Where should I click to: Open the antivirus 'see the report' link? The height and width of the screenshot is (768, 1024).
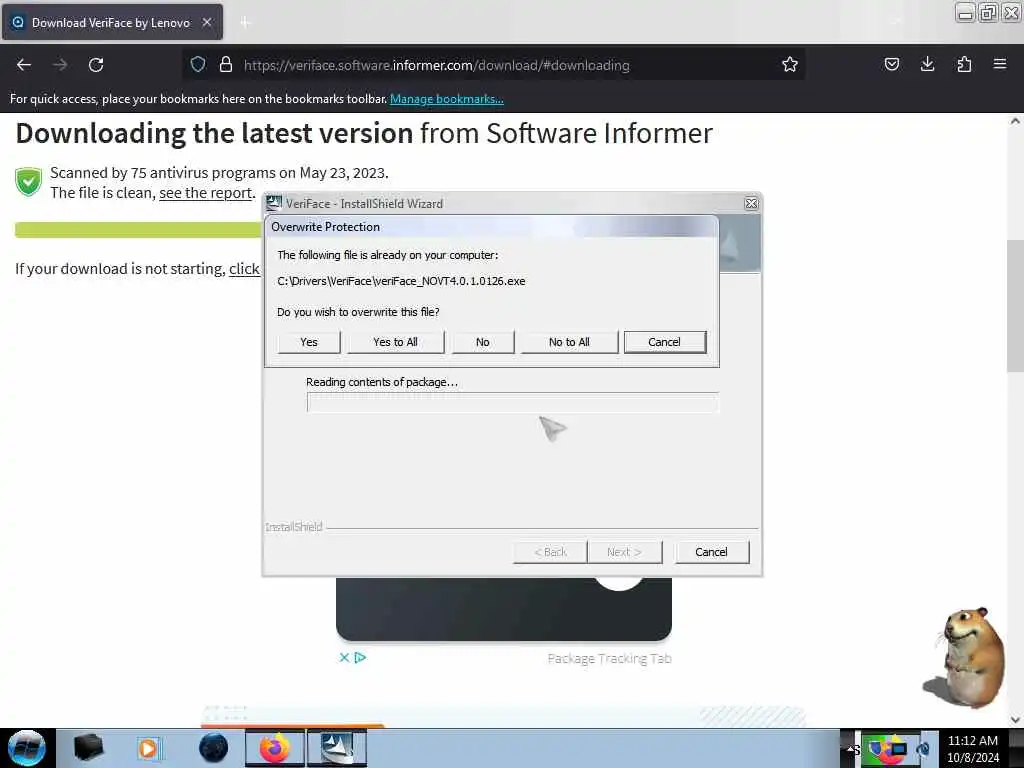tap(206, 193)
